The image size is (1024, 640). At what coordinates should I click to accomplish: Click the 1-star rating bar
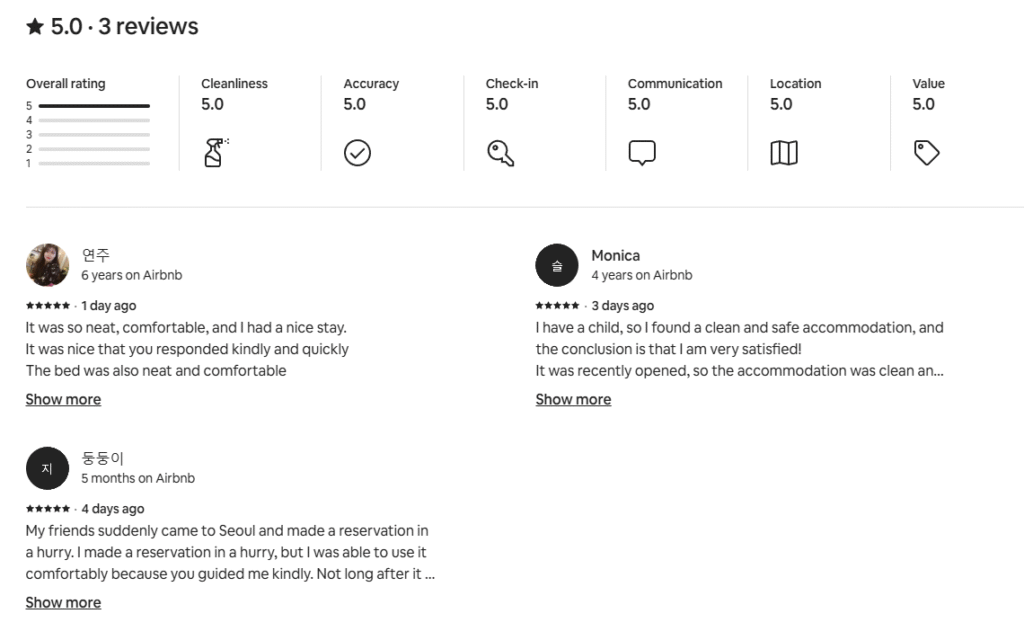[94, 163]
